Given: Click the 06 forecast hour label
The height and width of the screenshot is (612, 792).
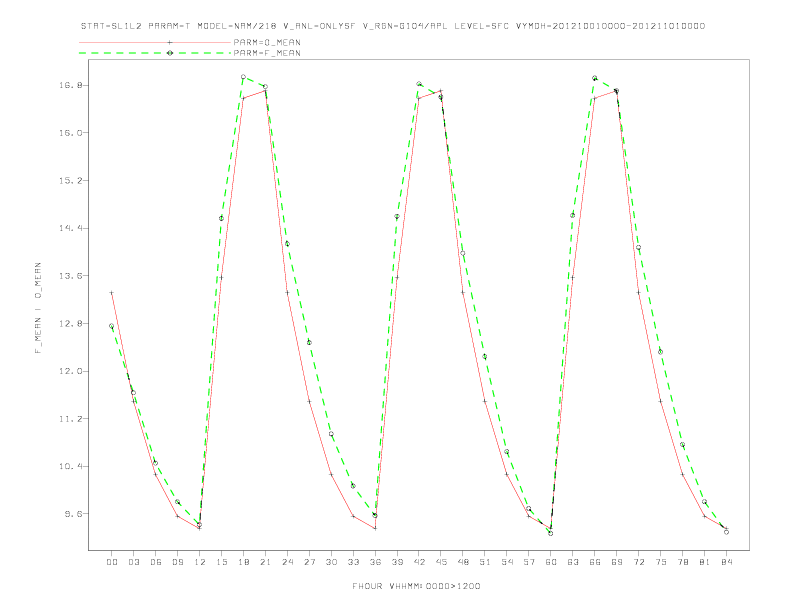Looking at the screenshot, I should [x=156, y=562].
